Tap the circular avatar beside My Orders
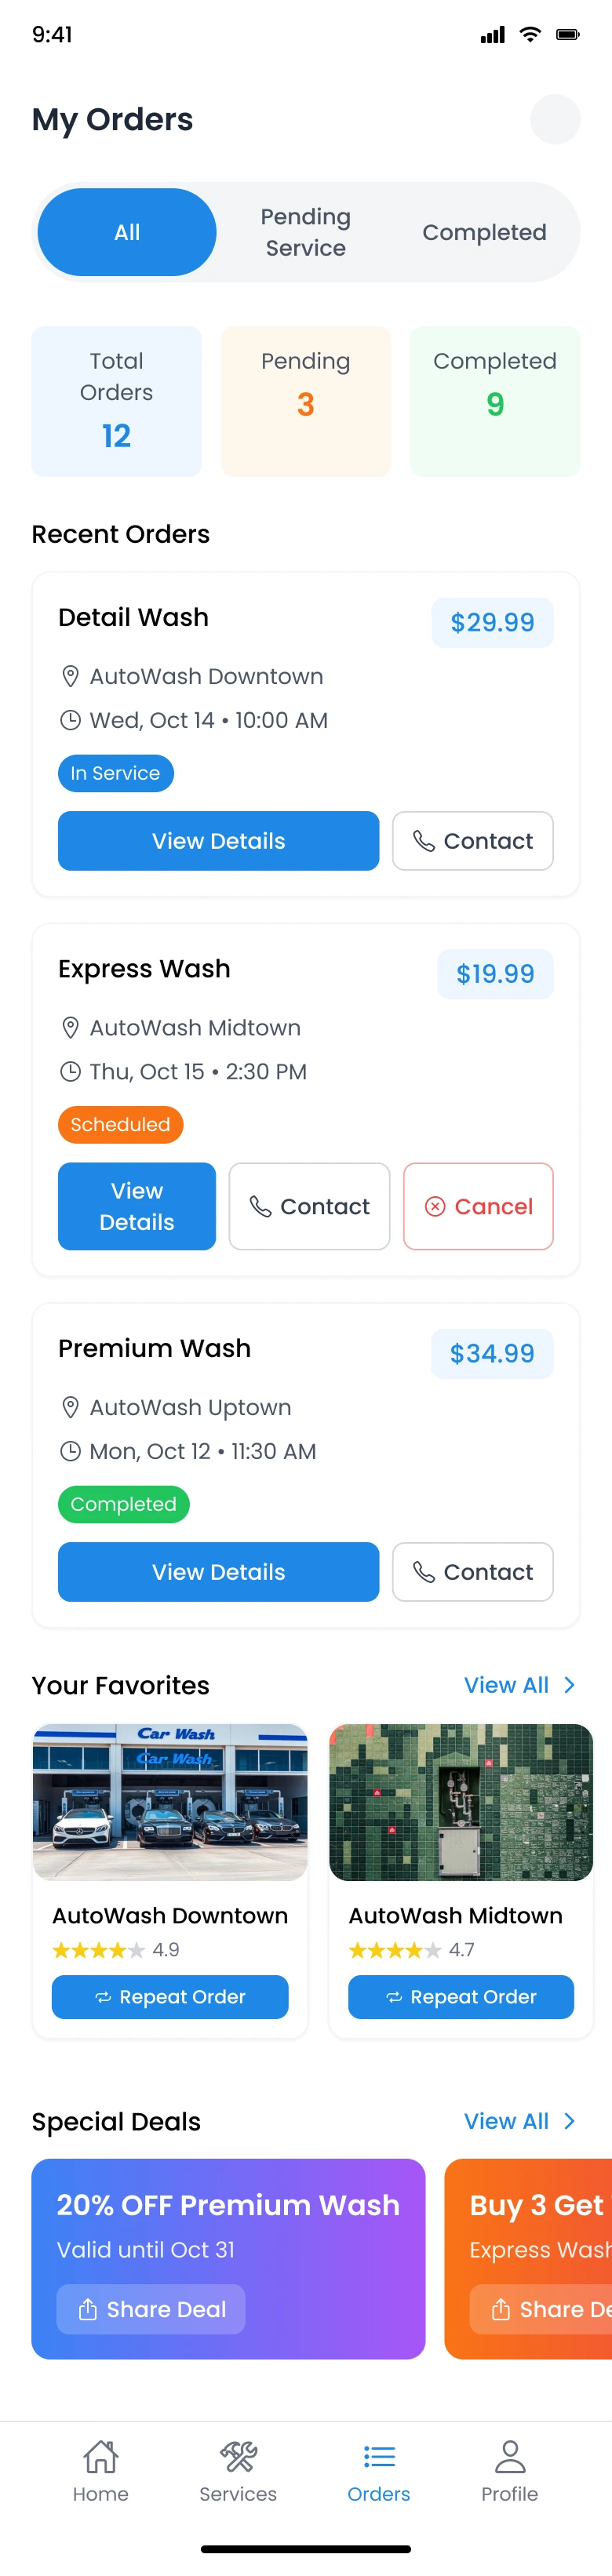The width and height of the screenshot is (612, 2576). click(555, 119)
